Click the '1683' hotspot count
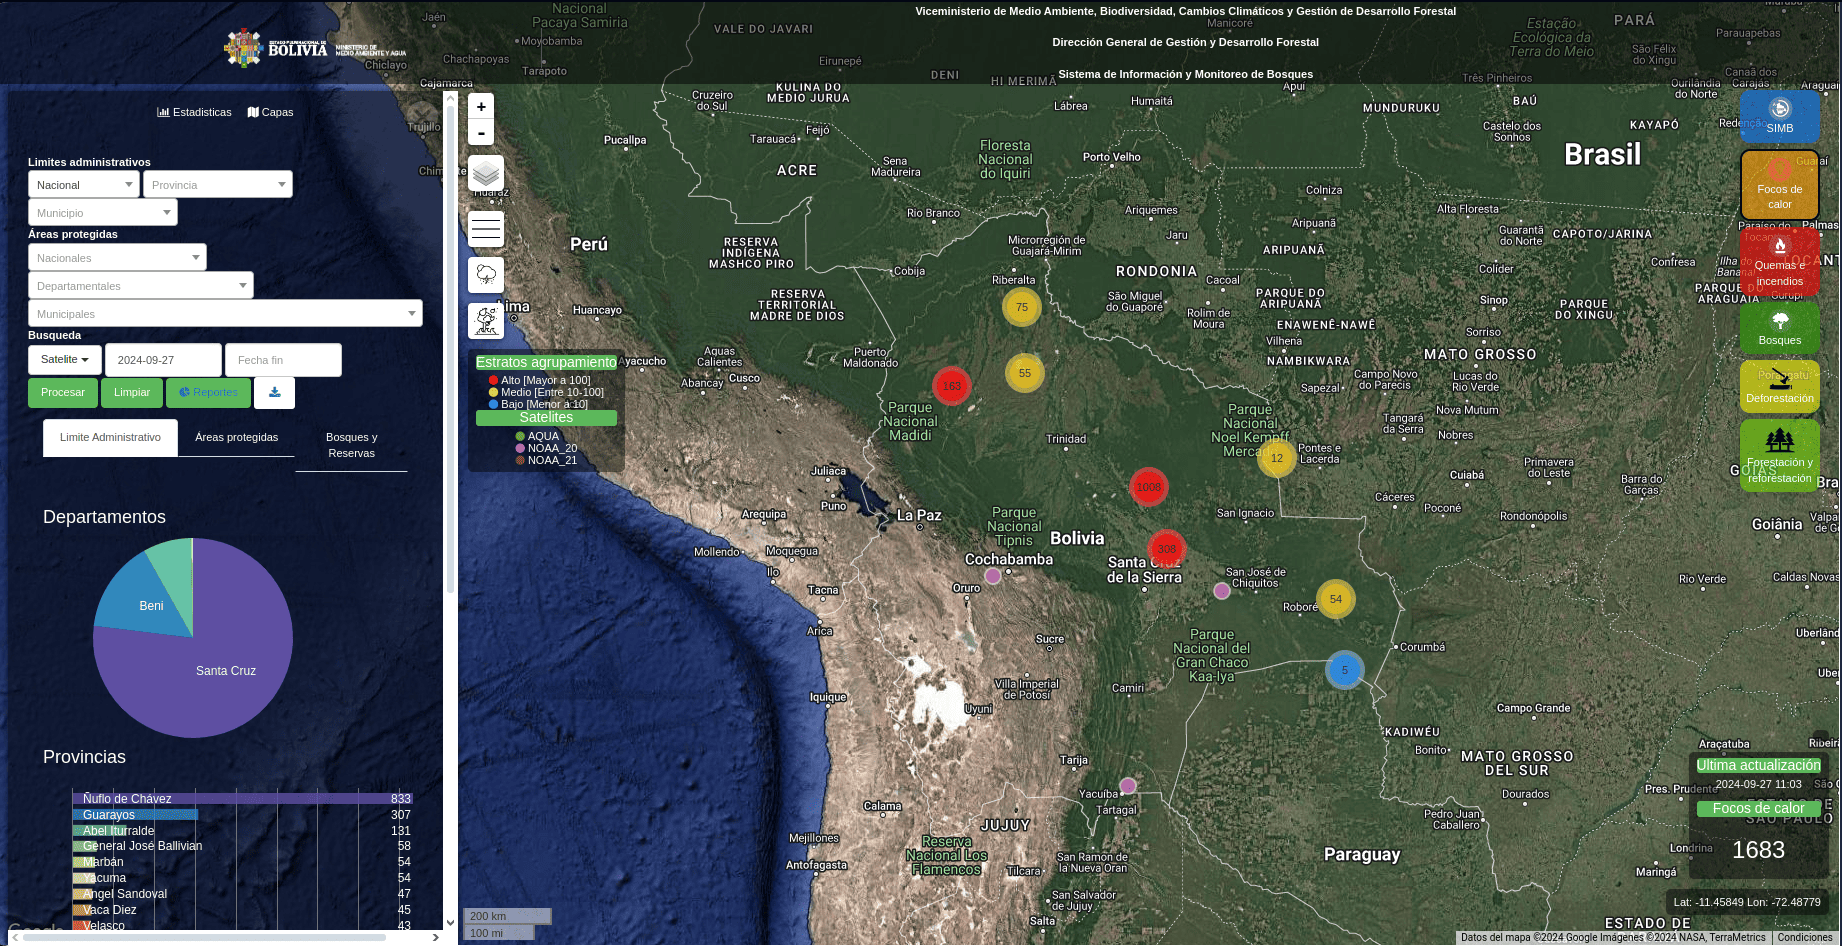Viewport: 1842px width, 946px height. tap(1758, 850)
